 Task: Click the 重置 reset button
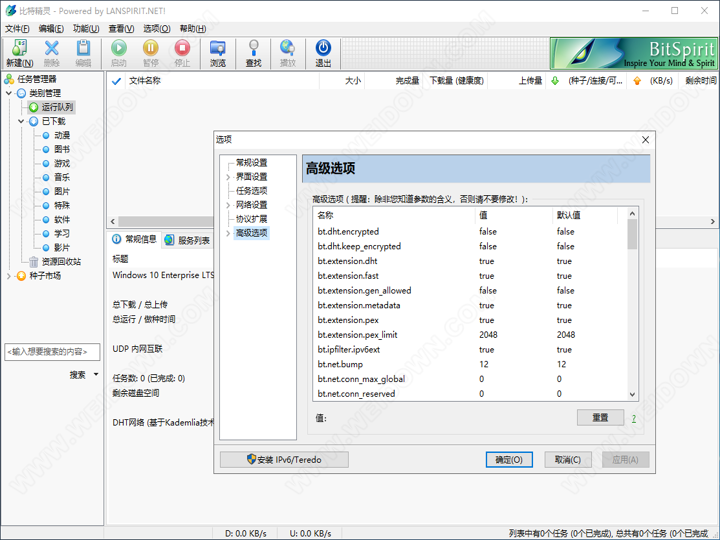600,417
